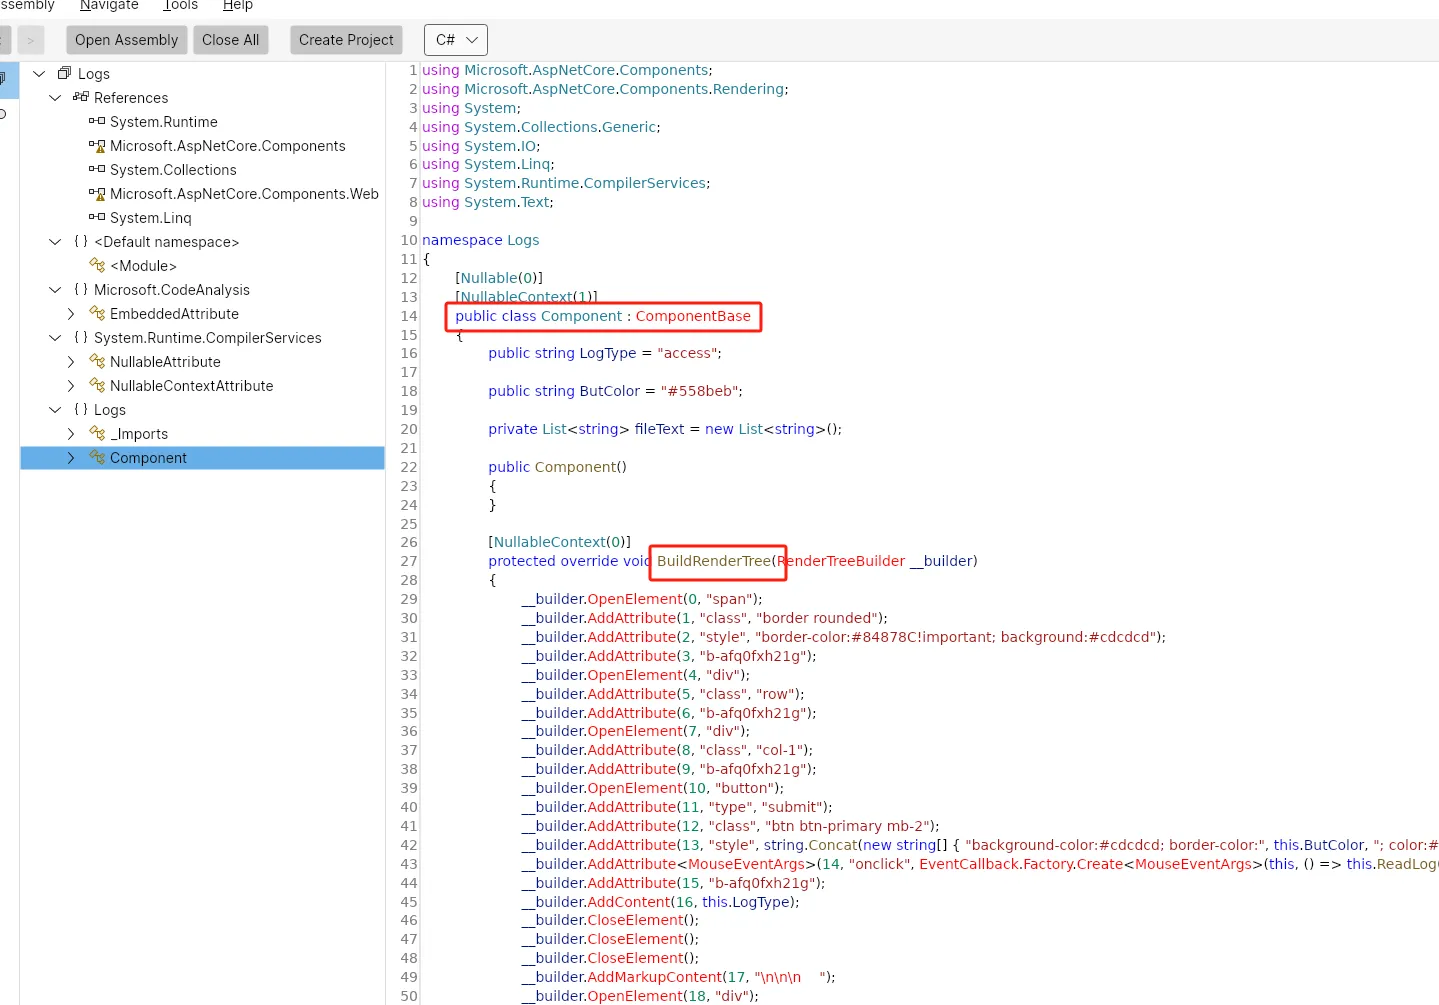The image size is (1439, 1005).
Task: Click the Microsoft.AspNetCore.Components.Web reference icon
Action: click(x=96, y=194)
